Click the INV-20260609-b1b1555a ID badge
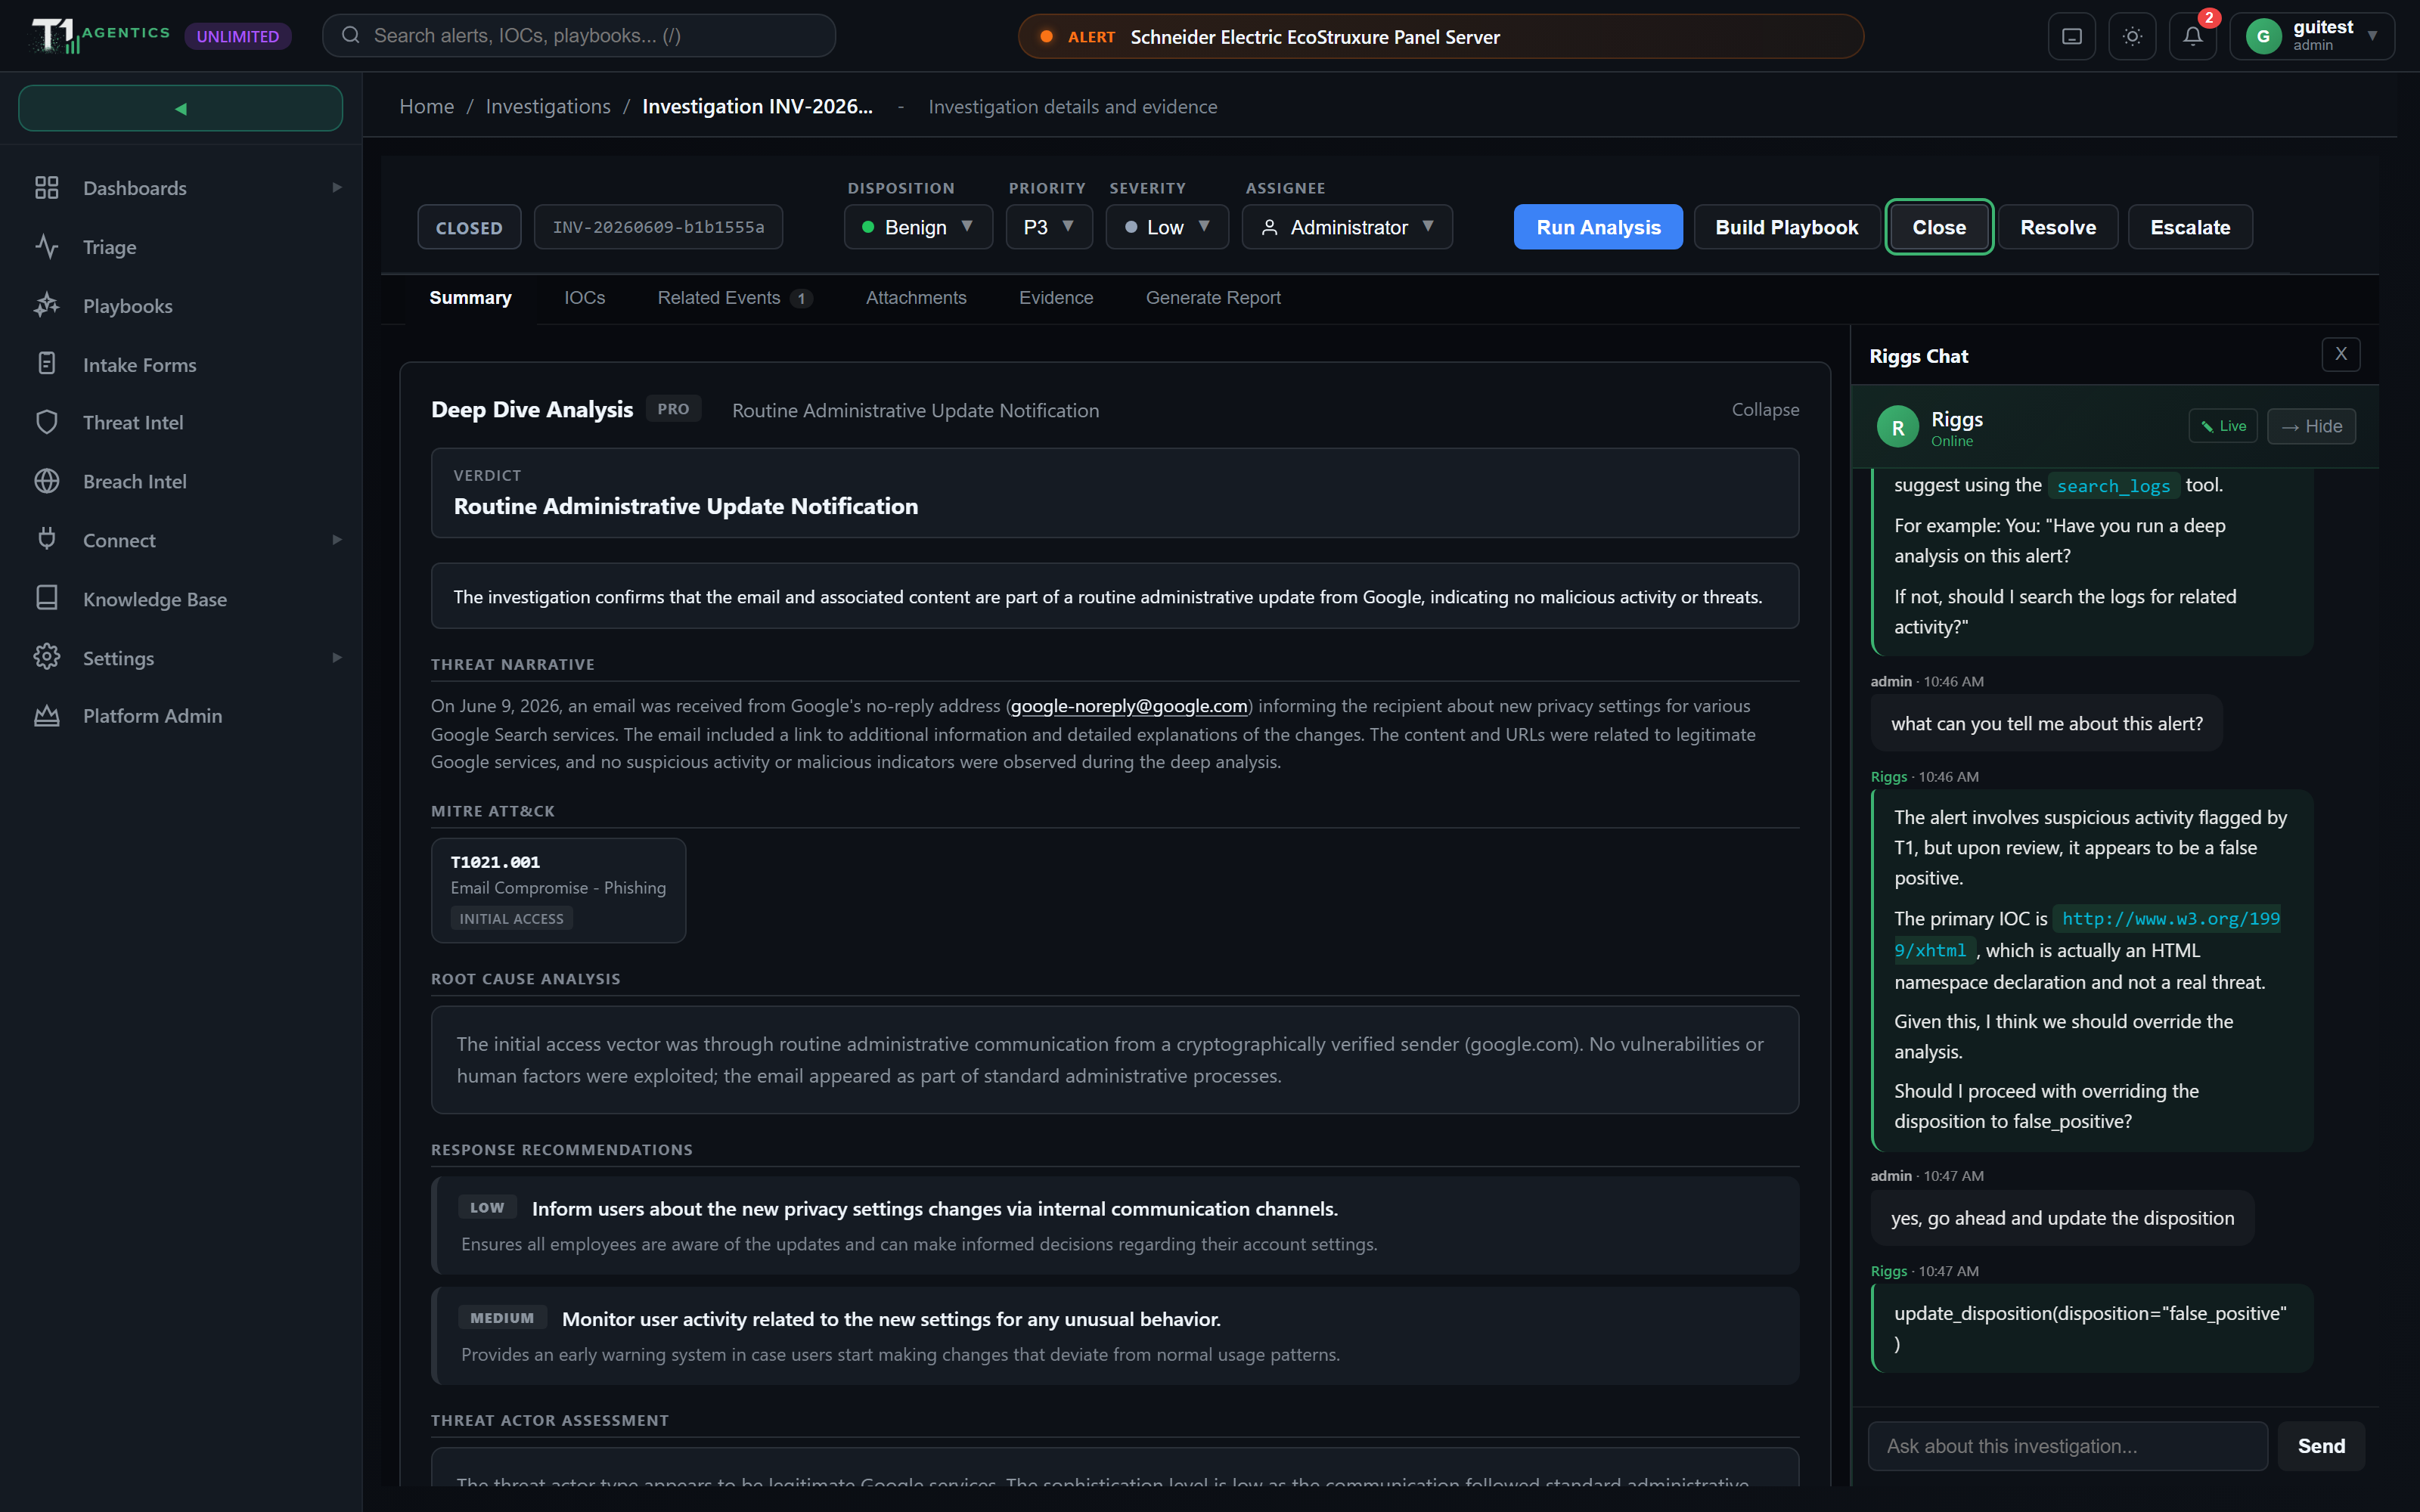 (x=658, y=227)
